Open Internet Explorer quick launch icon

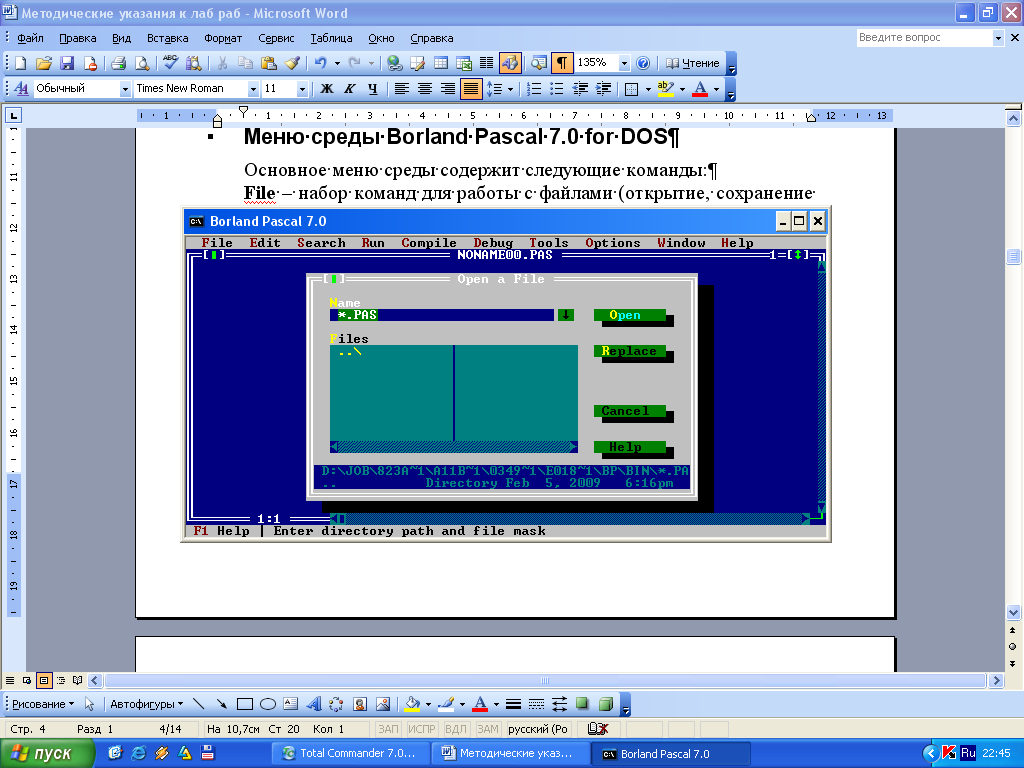pyautogui.click(x=138, y=753)
